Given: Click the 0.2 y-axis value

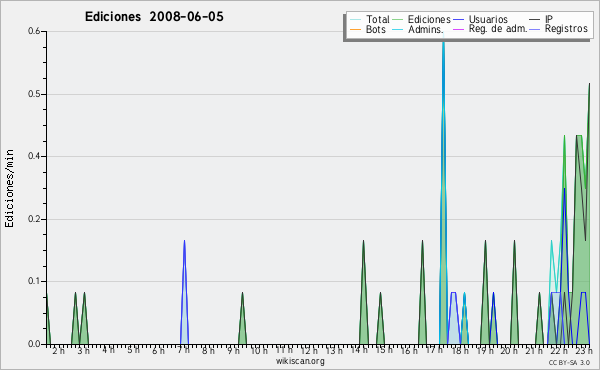Looking at the screenshot, I should click(x=34, y=219).
